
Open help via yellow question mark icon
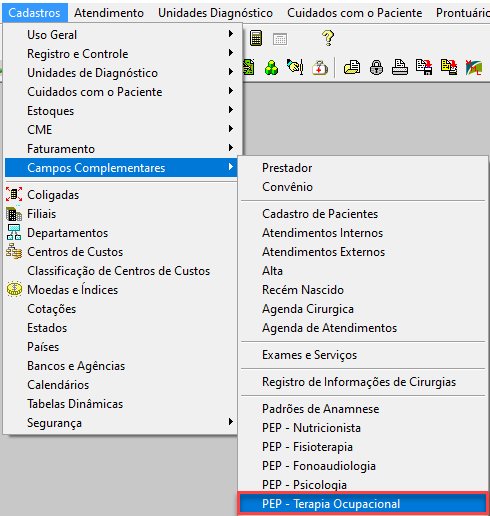point(328,38)
